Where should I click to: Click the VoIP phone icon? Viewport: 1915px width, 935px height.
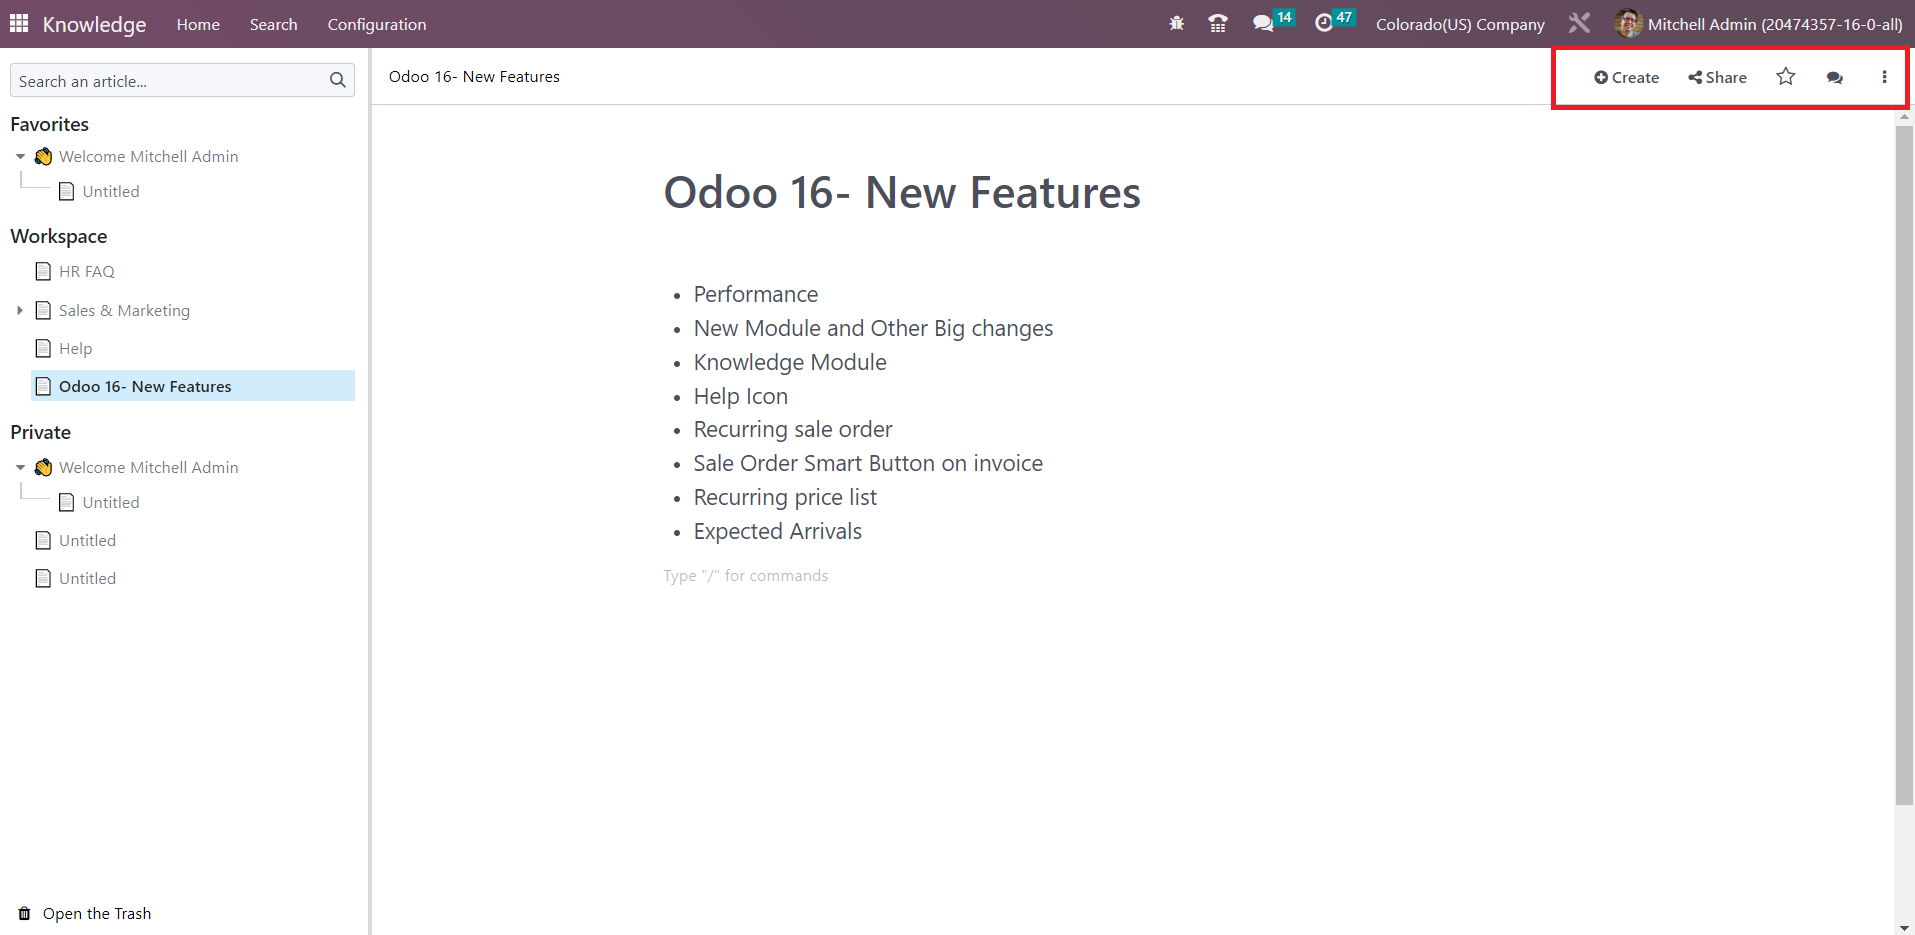tap(1218, 23)
